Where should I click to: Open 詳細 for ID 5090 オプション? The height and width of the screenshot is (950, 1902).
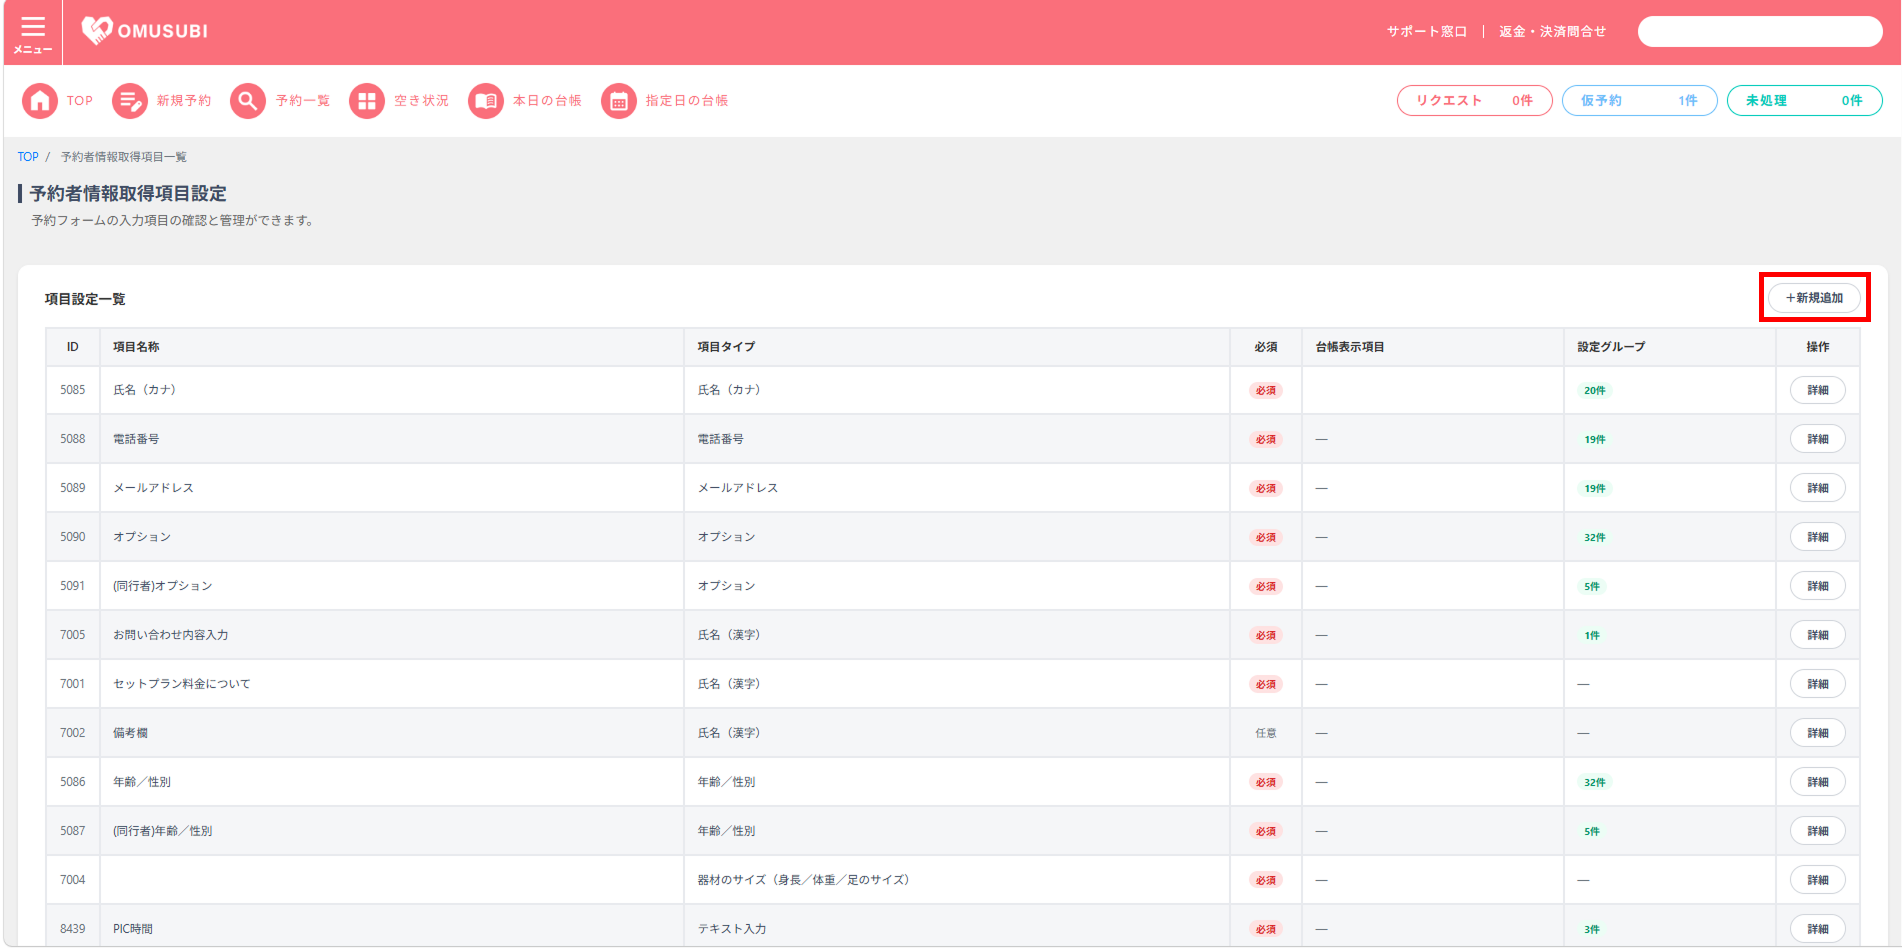pyautogui.click(x=1818, y=538)
